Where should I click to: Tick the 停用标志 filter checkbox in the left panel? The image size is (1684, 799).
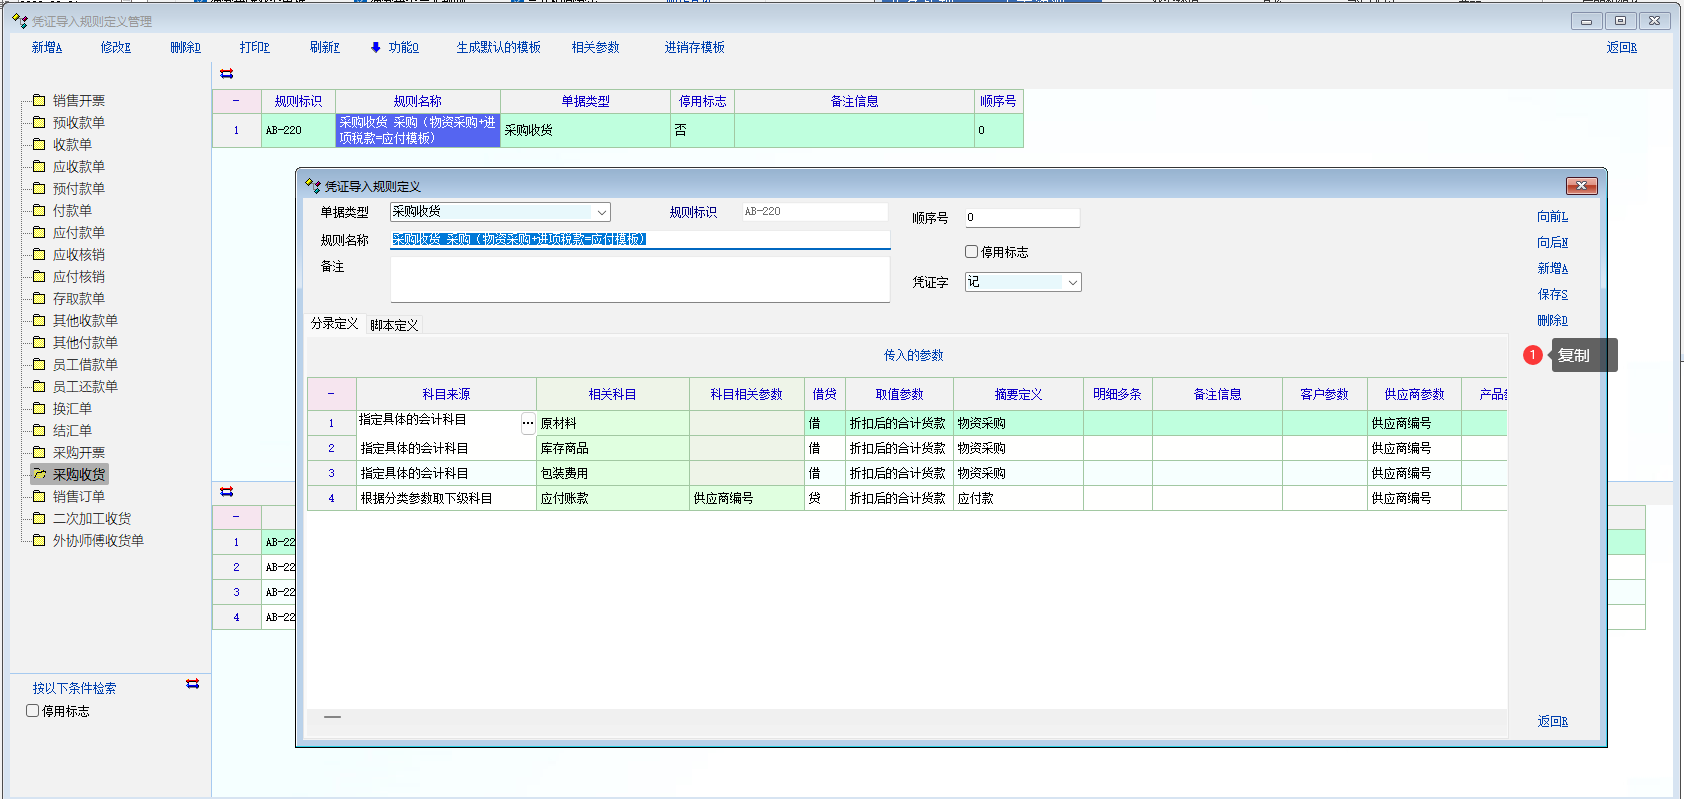tap(33, 711)
